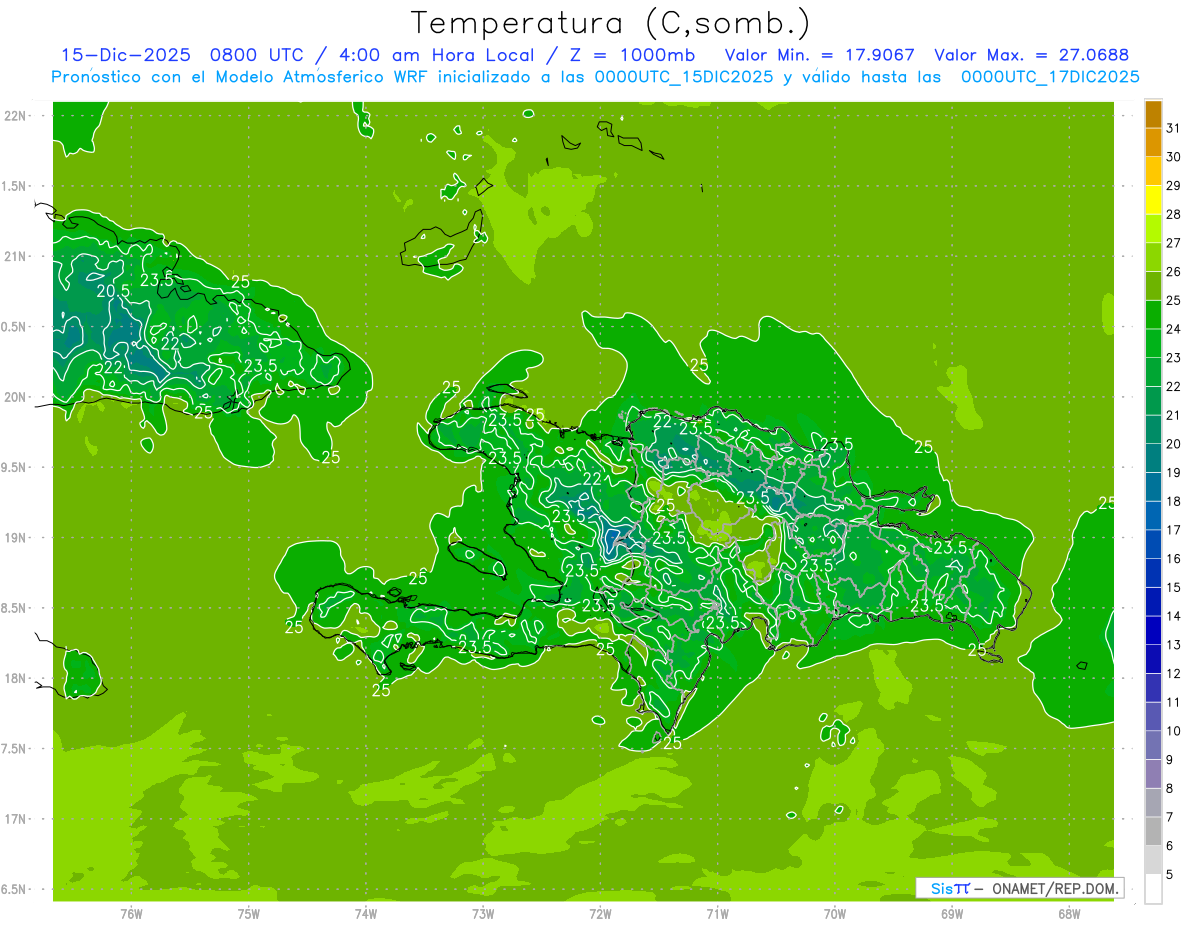Click the "21N" latitude axis label
The width and height of the screenshot is (1200, 927).
tap(16, 257)
